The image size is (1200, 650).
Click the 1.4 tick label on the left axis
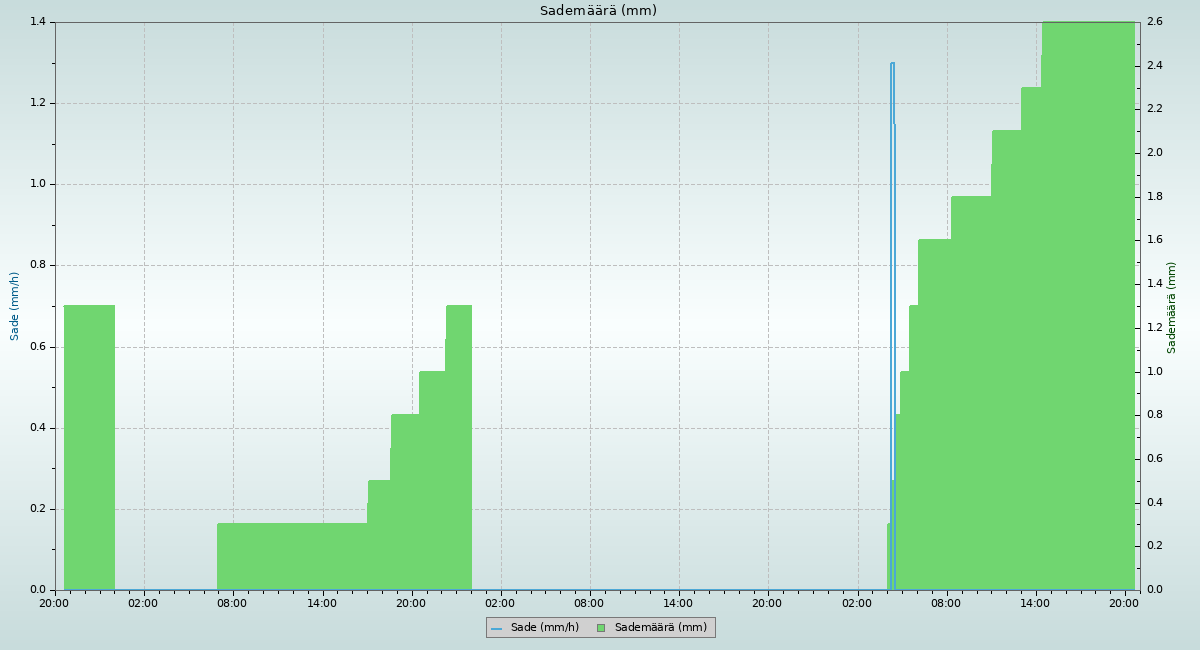[x=39, y=22]
